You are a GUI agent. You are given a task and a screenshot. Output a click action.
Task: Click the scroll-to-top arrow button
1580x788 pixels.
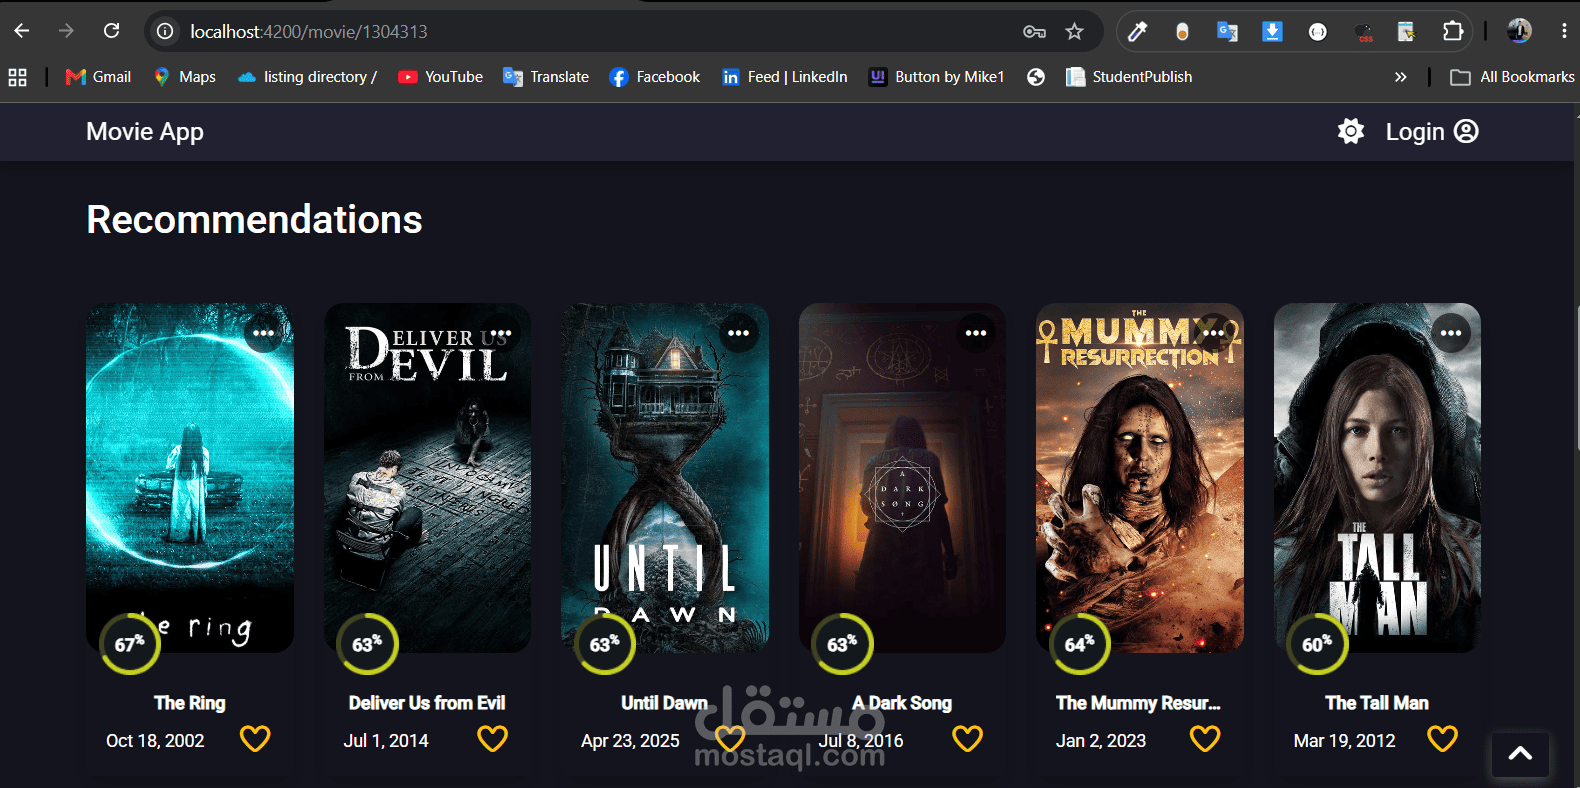click(1520, 754)
